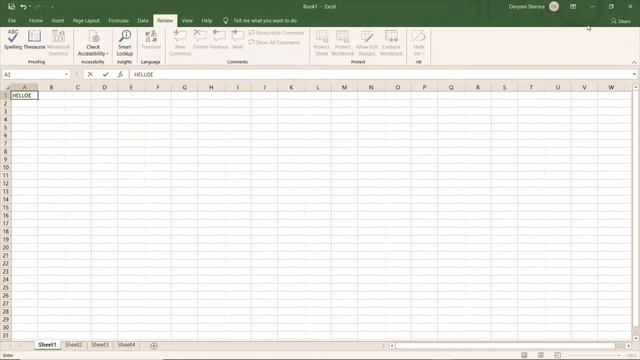Image resolution: width=640 pixels, height=360 pixels.
Task: Click Protect Sheet
Action: (322, 42)
